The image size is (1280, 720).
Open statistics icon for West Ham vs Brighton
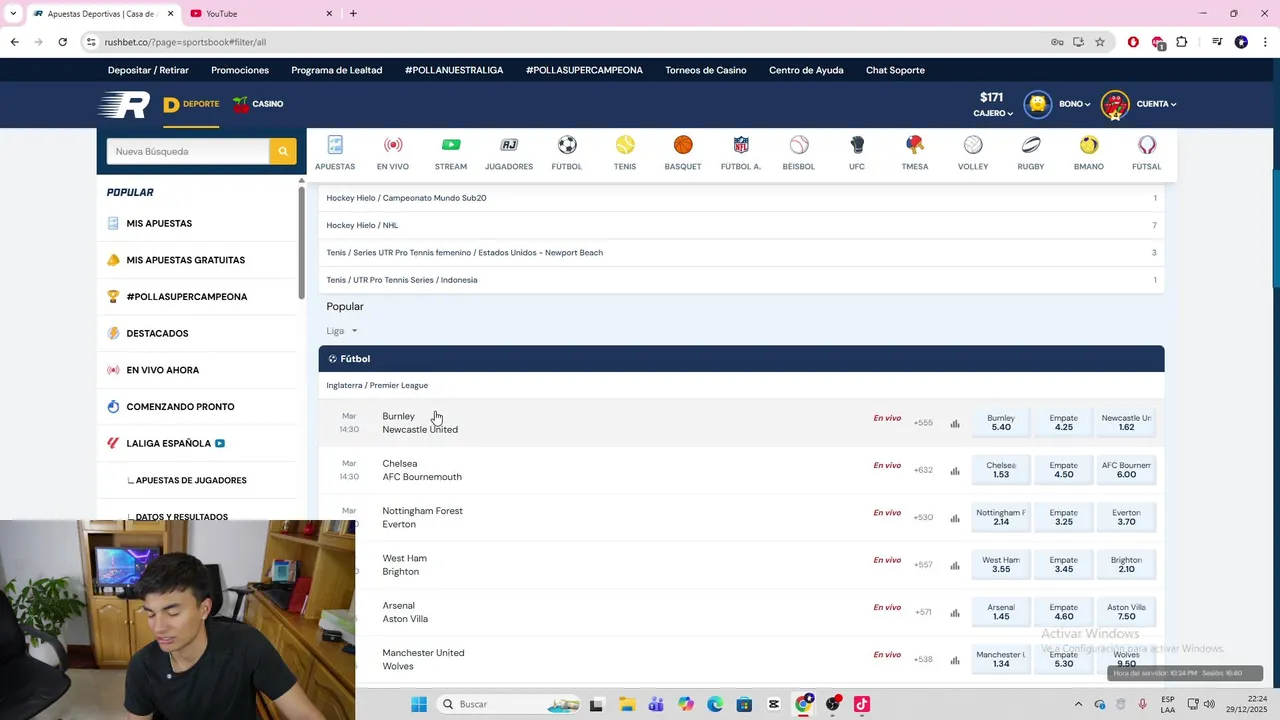click(x=955, y=565)
